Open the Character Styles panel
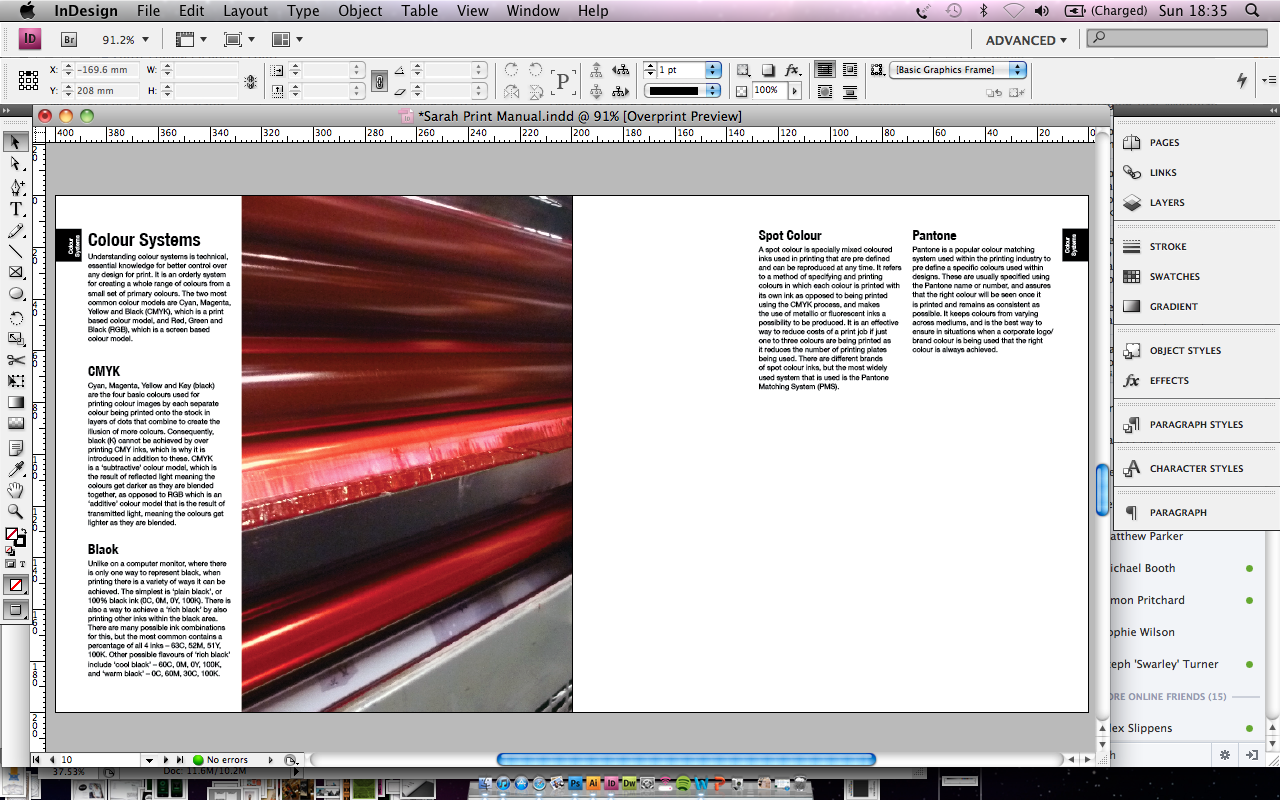Screen dimensions: 1280x800 1195,469
